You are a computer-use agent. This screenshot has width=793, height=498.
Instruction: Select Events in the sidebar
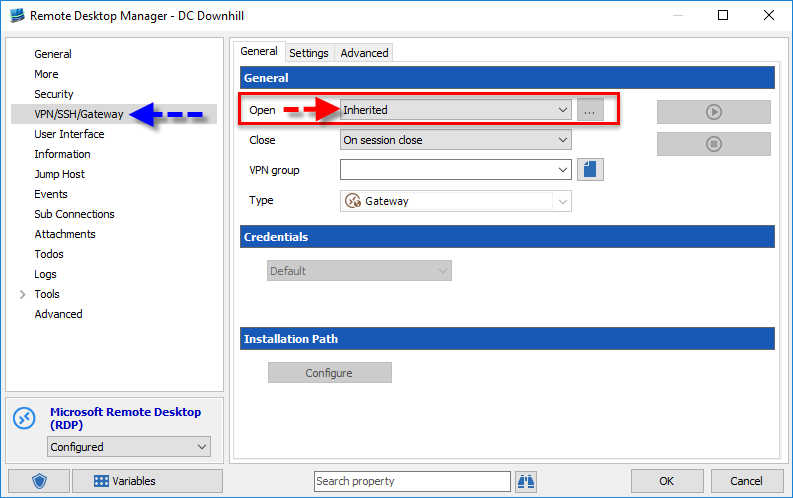pos(51,194)
